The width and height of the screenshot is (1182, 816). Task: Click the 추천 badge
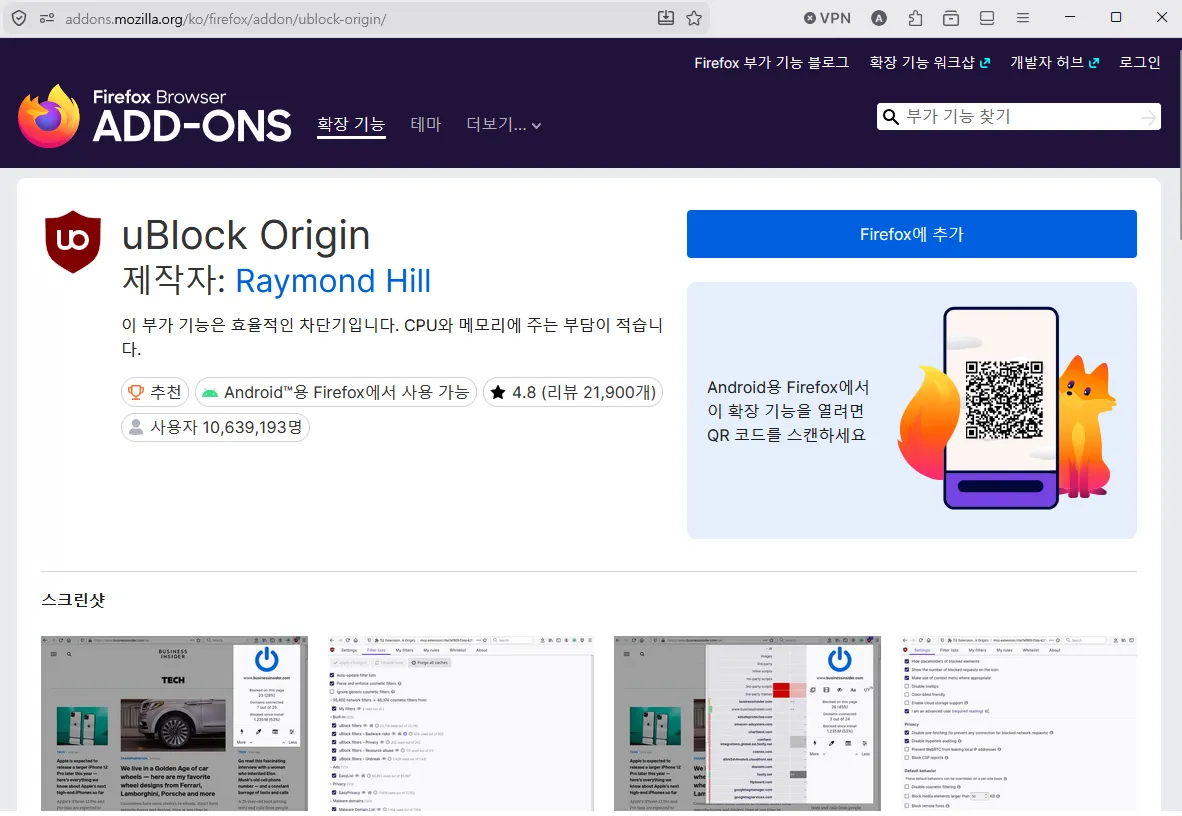(155, 392)
